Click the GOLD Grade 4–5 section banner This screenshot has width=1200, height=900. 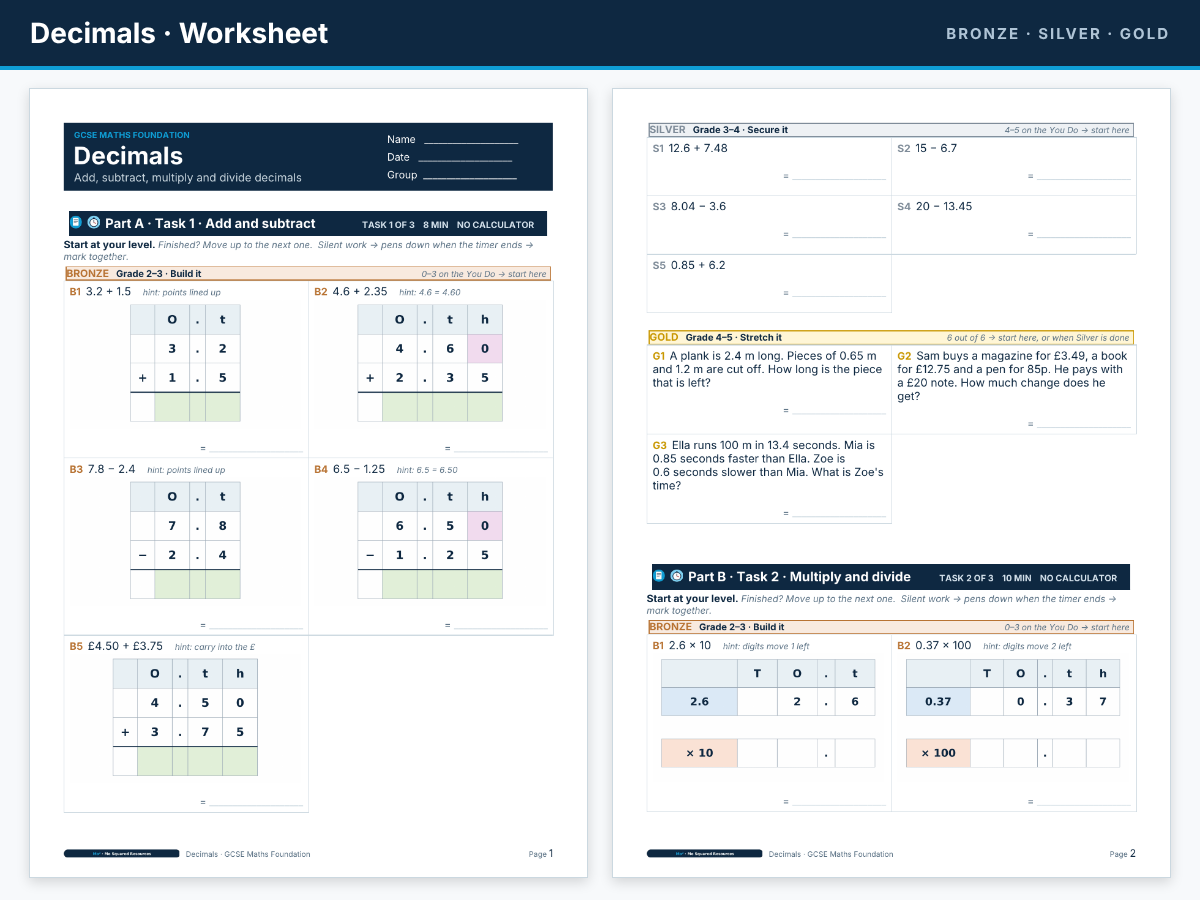[890, 338]
